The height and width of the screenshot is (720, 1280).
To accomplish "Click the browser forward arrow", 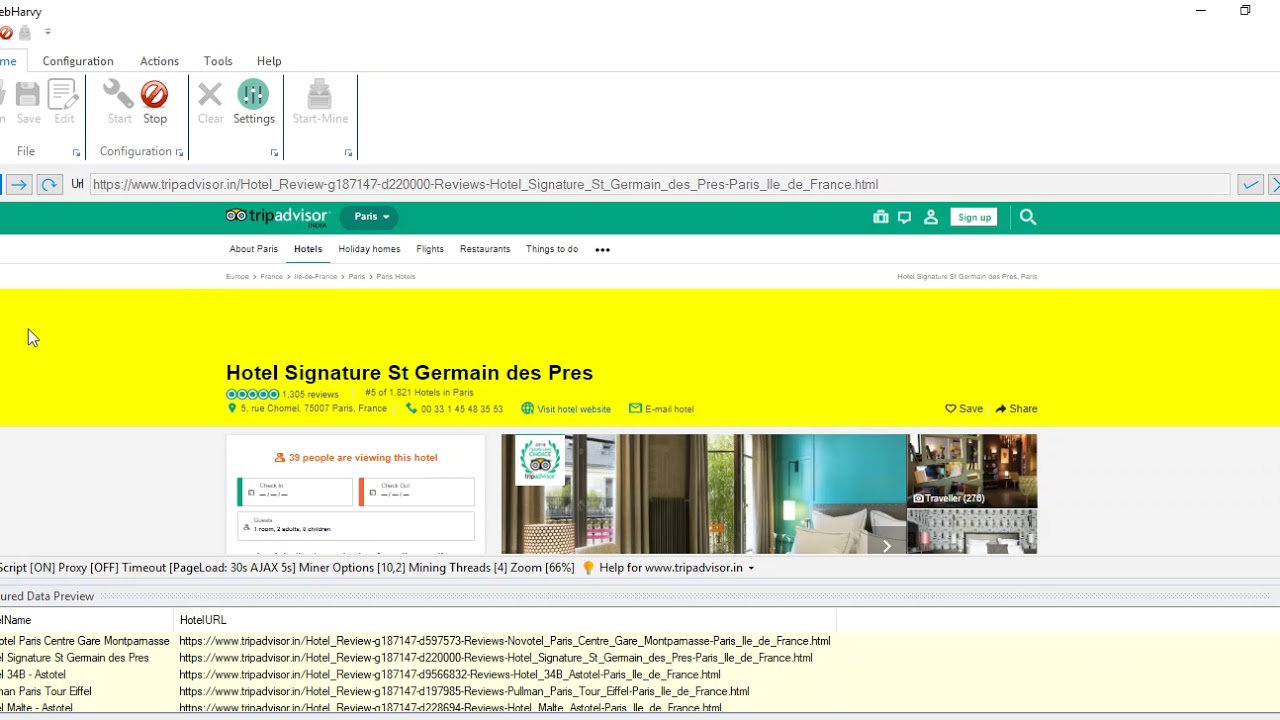I will click(x=19, y=184).
